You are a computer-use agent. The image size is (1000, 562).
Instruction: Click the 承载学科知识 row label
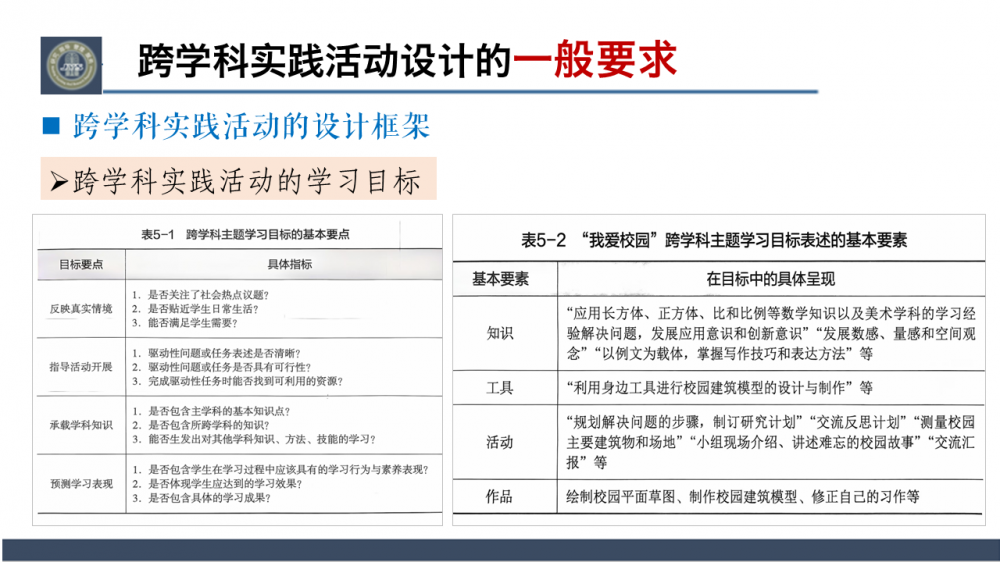pyautogui.click(x=81, y=425)
